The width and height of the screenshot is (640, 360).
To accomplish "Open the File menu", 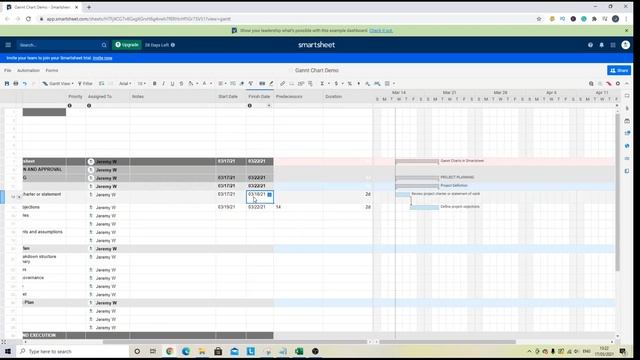I will click(8, 71).
